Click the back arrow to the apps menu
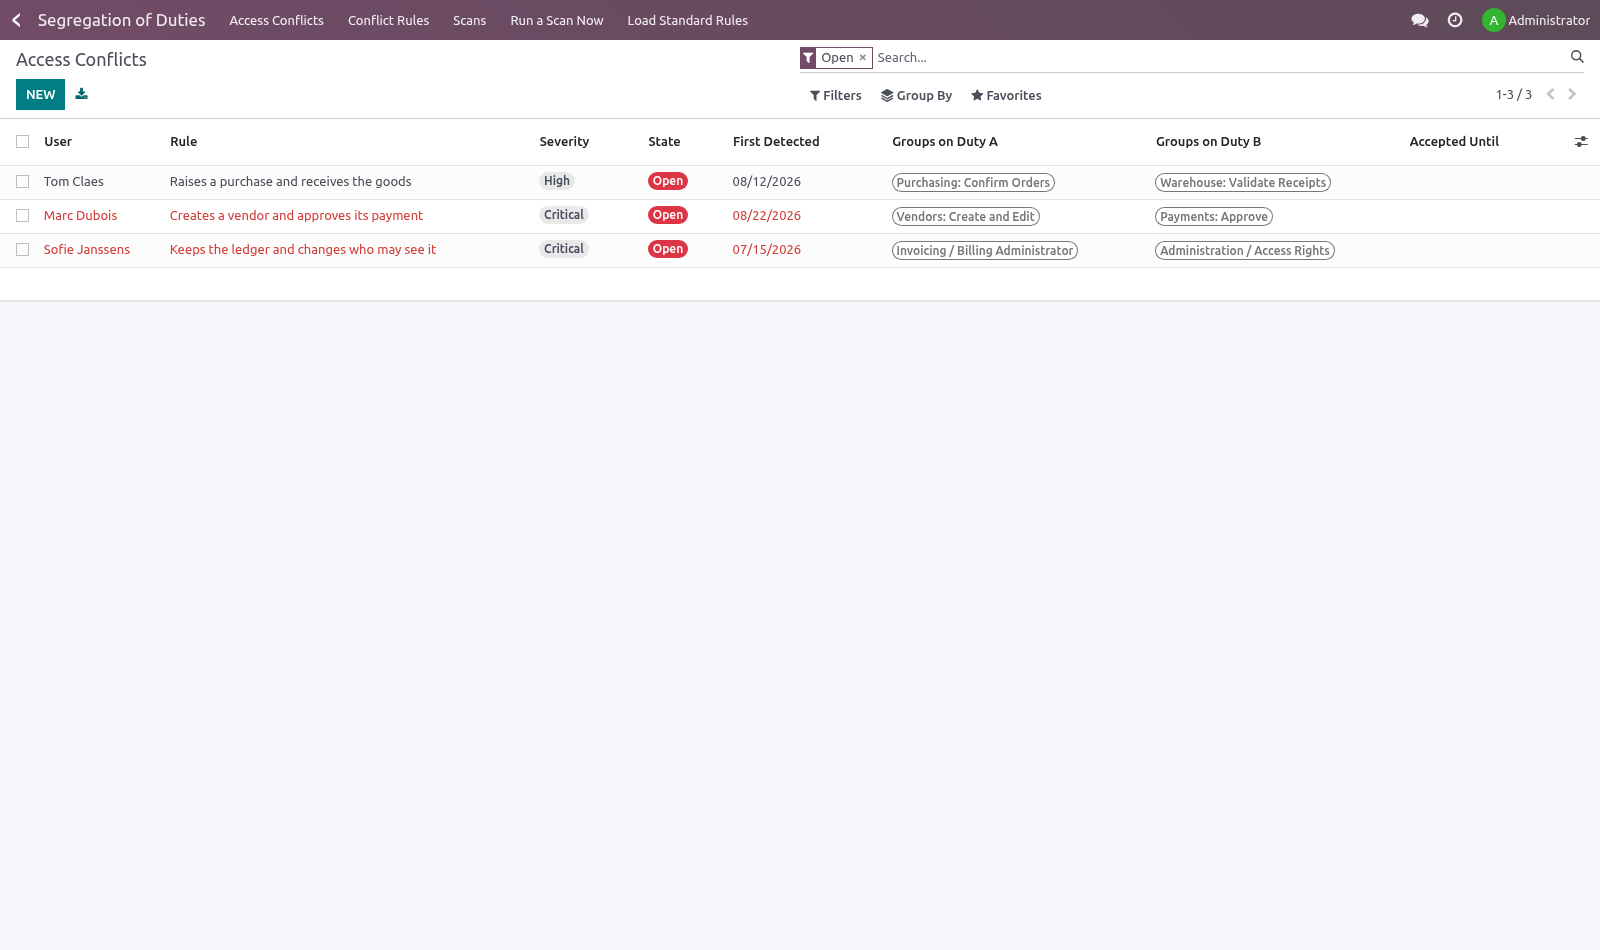 coord(16,20)
